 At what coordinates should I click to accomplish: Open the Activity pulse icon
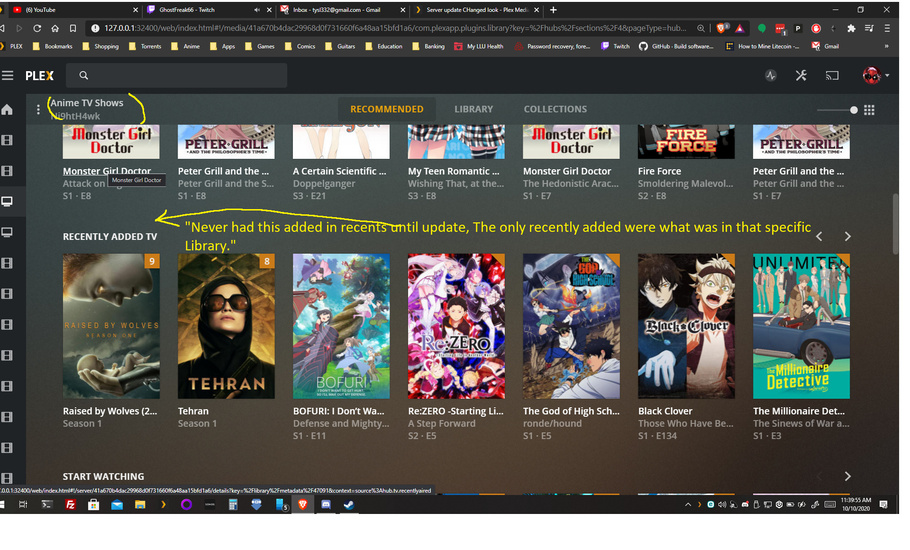click(x=771, y=75)
